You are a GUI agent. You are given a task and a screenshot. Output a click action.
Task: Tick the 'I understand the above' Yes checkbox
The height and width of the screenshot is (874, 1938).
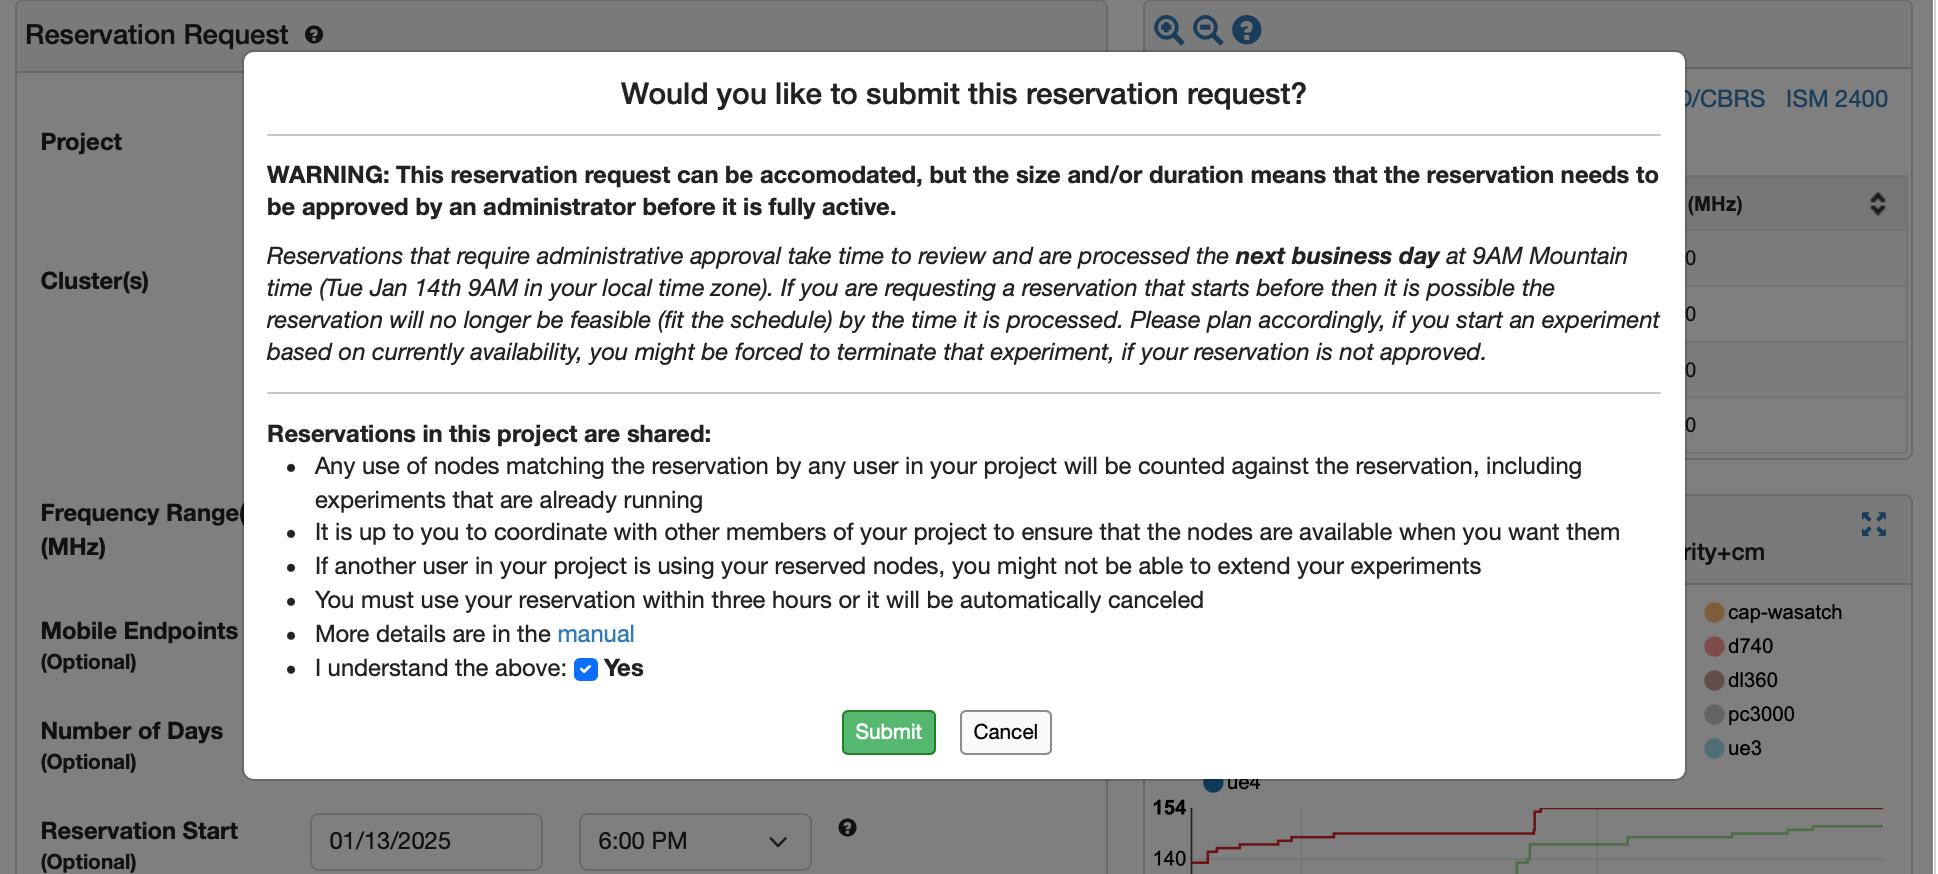pyautogui.click(x=586, y=669)
